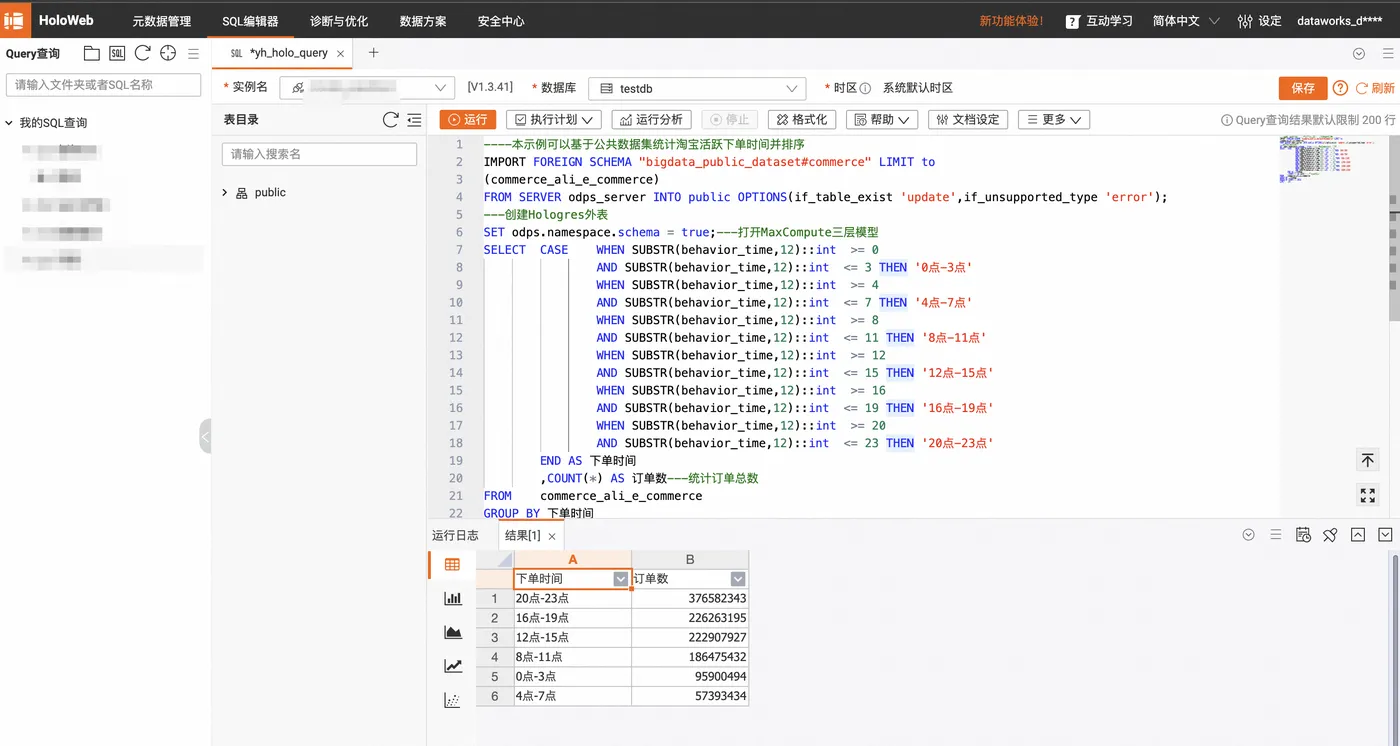1400x746 pixels.
Task: Switch results to scatter plot view
Action: coord(452,700)
